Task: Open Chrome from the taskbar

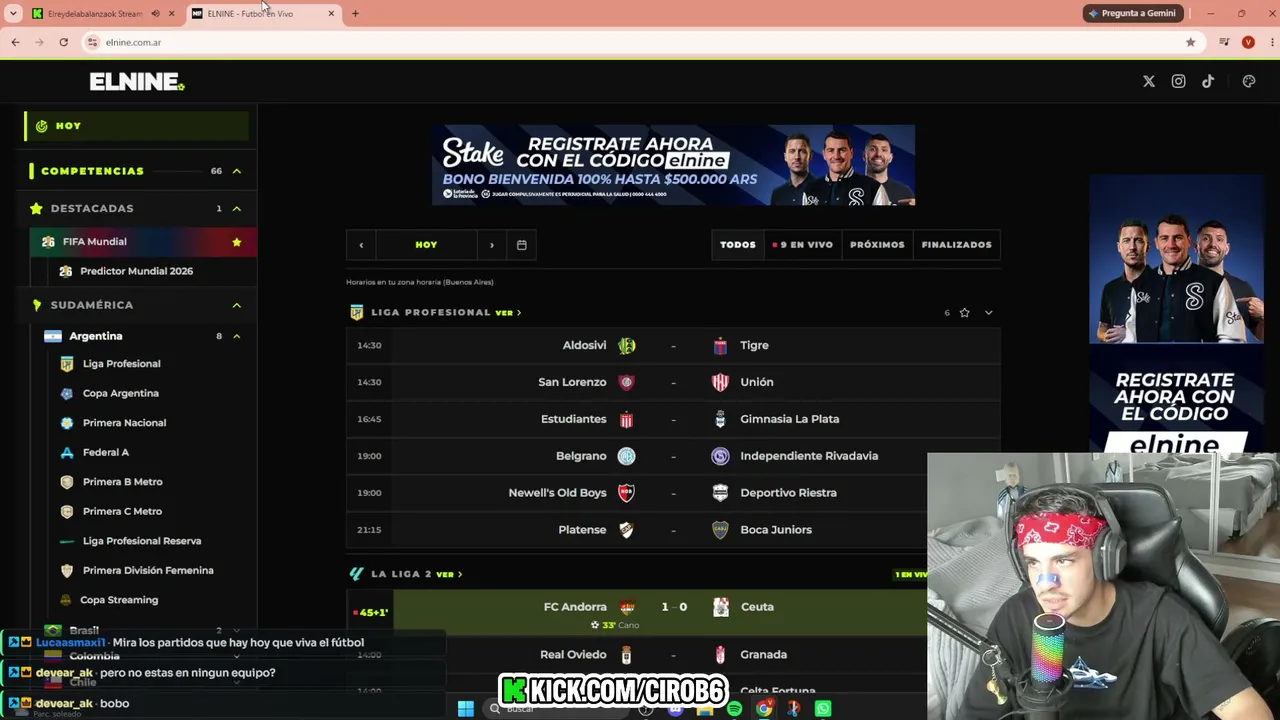Action: click(764, 709)
